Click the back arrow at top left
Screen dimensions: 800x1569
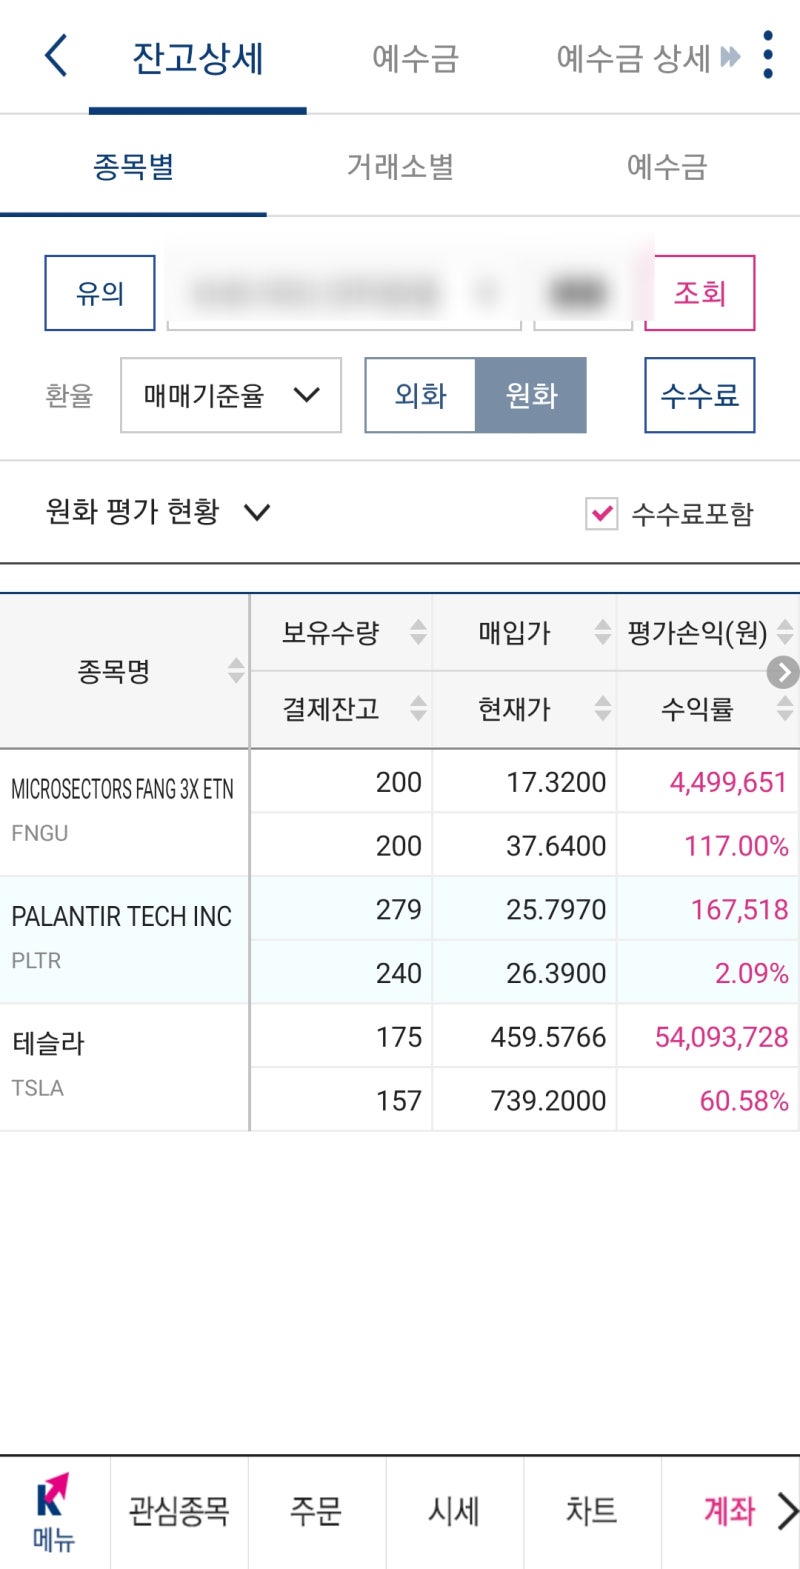tap(55, 57)
